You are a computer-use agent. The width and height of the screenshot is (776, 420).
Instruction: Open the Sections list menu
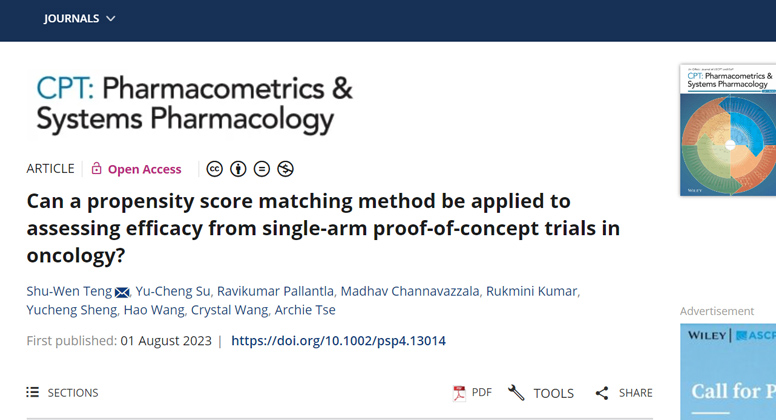(63, 393)
